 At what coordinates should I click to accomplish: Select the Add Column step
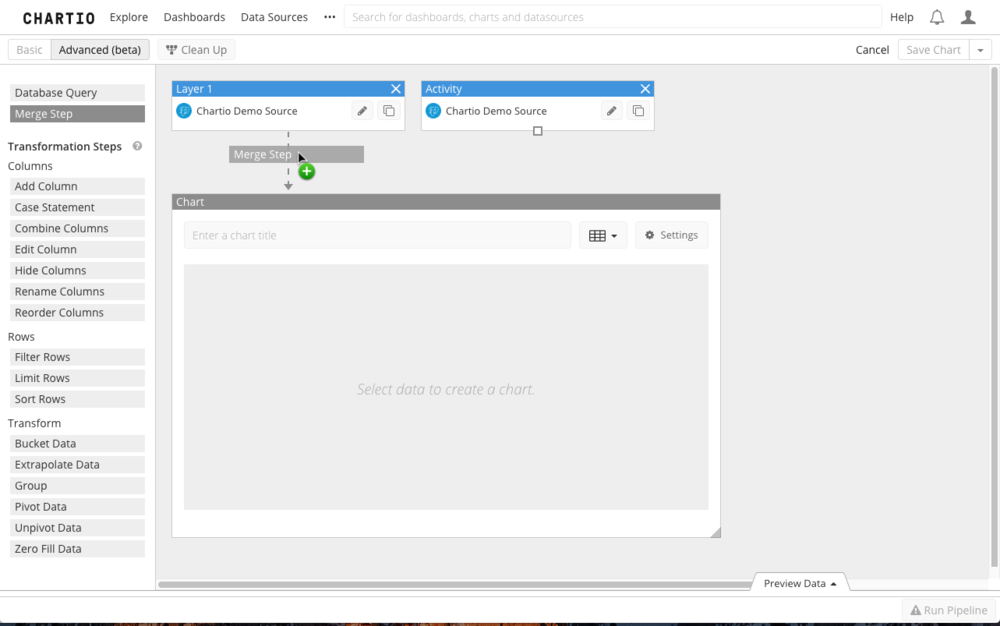tap(77, 186)
